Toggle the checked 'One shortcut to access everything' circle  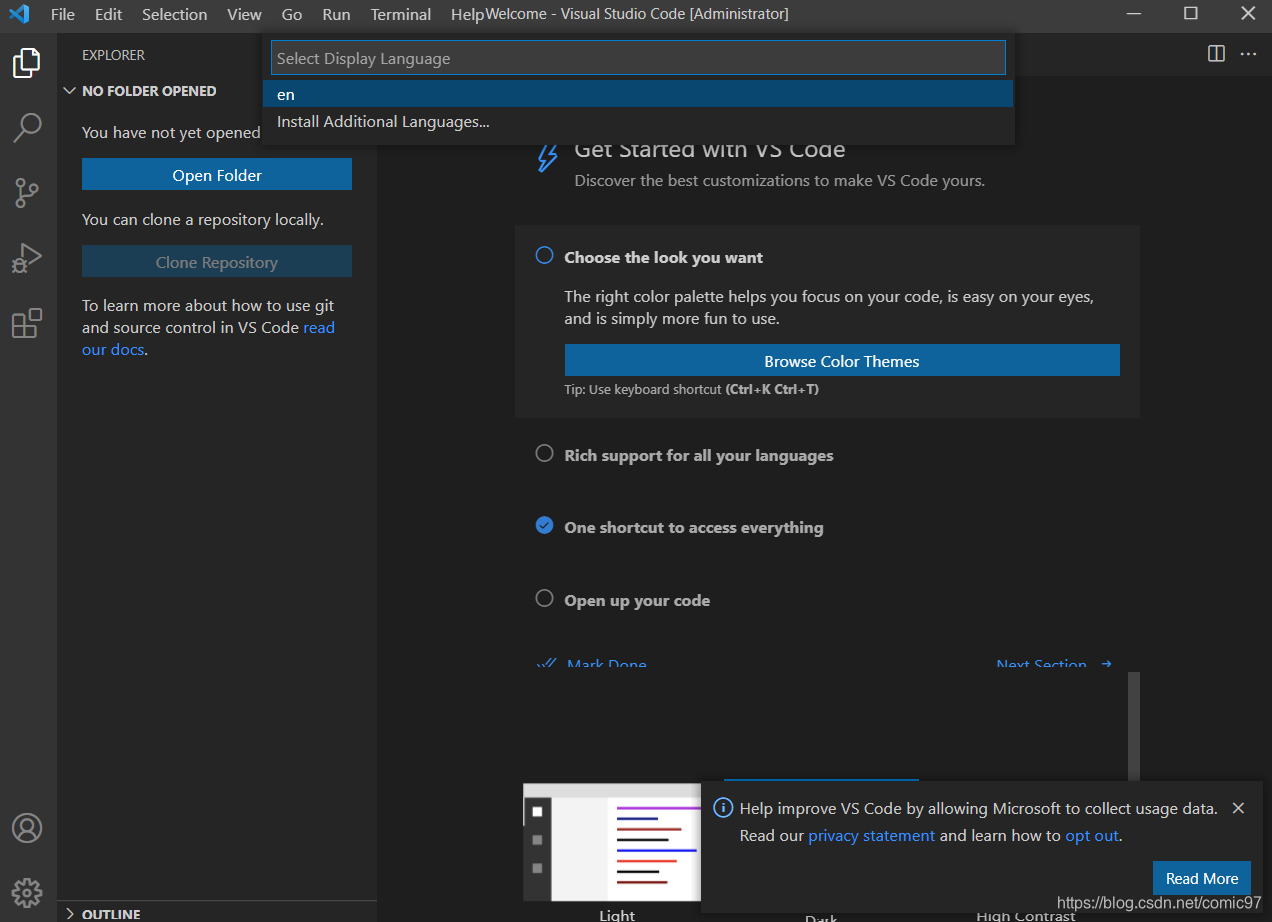[x=544, y=526]
